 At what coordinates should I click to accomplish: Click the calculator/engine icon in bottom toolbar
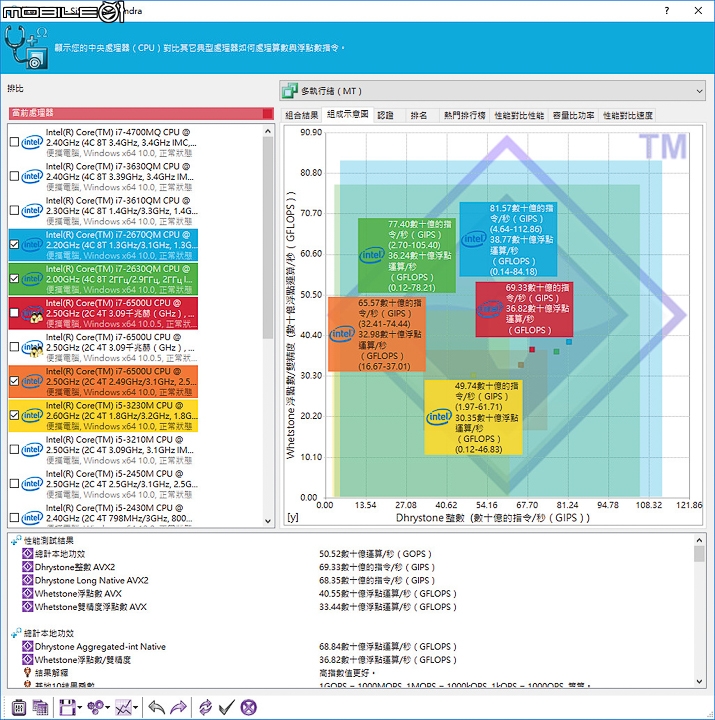[18, 707]
